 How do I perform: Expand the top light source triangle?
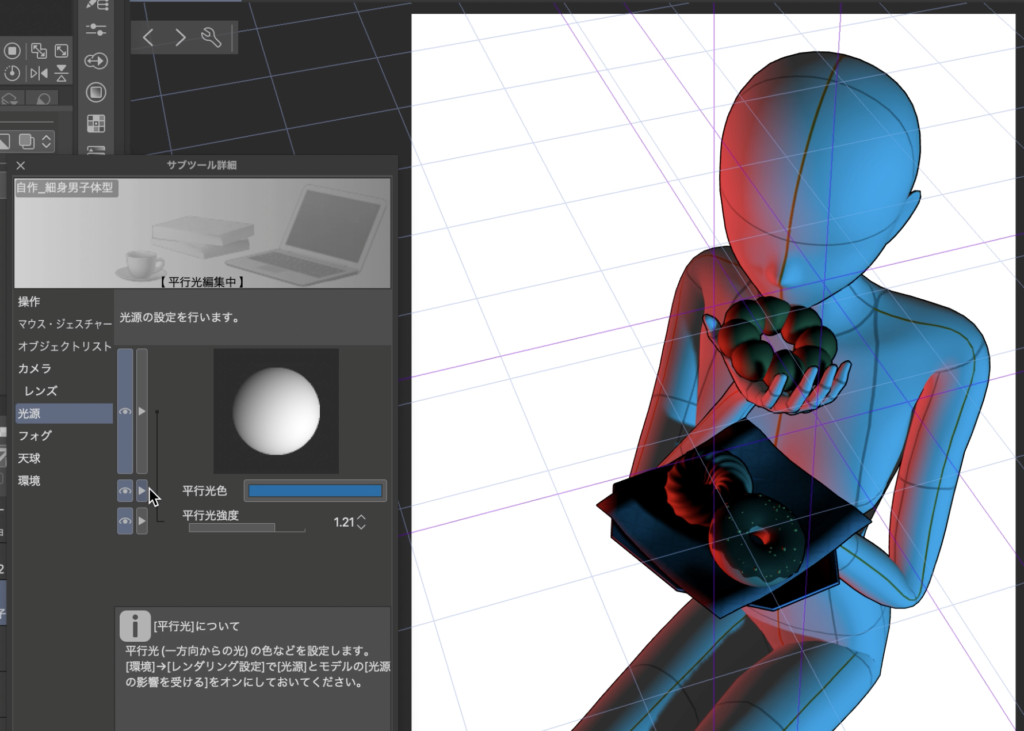tap(142, 411)
